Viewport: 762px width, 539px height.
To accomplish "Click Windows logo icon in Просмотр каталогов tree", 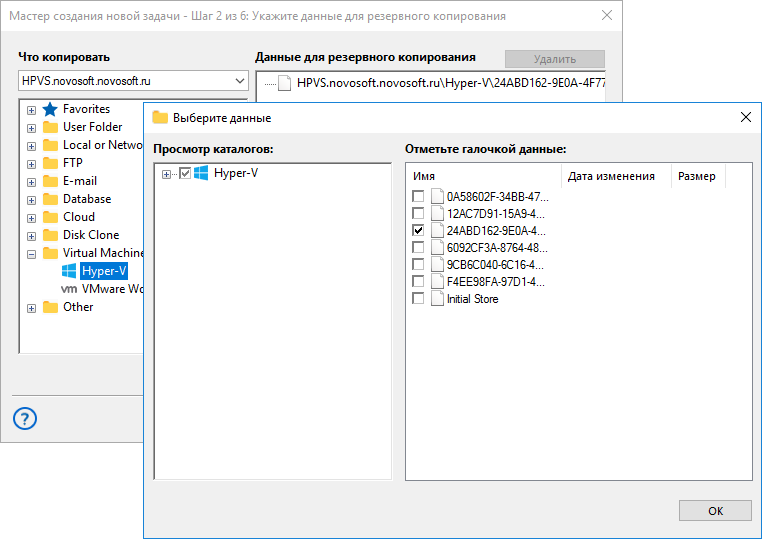I will coord(201,173).
